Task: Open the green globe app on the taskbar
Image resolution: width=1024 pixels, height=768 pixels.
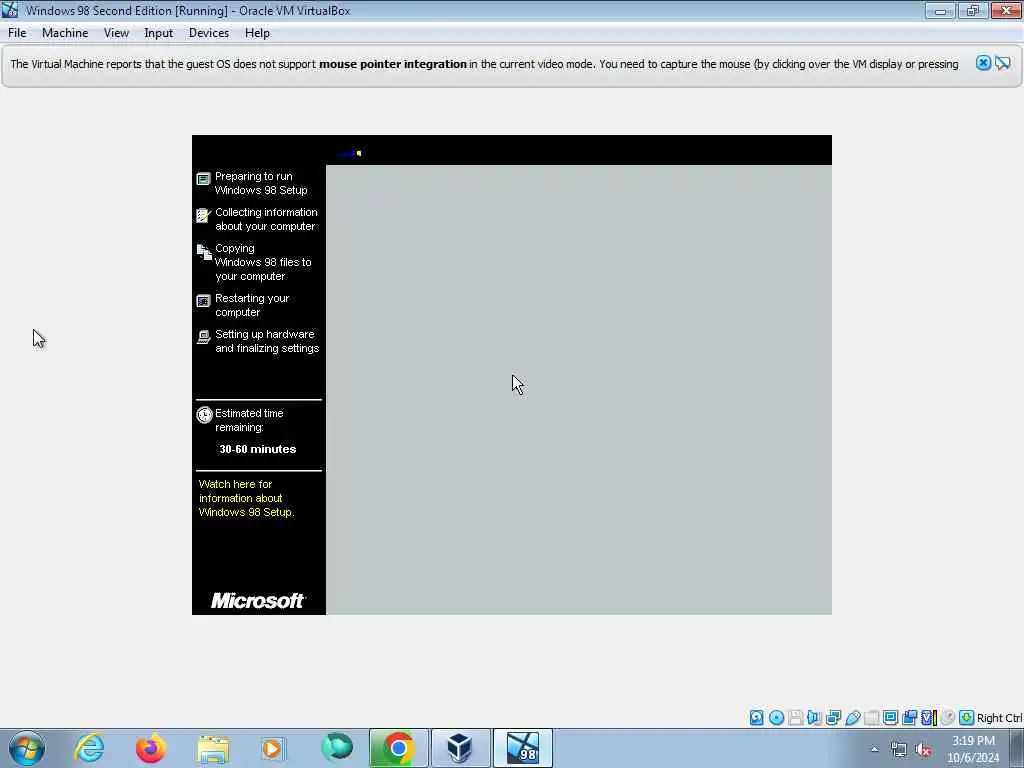Action: [x=337, y=748]
